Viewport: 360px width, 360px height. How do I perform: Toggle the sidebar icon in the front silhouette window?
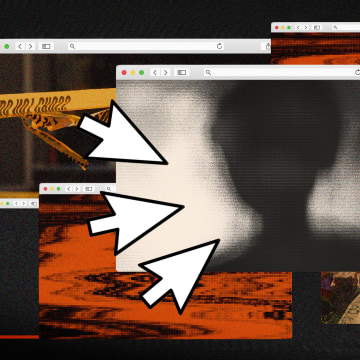(182, 72)
